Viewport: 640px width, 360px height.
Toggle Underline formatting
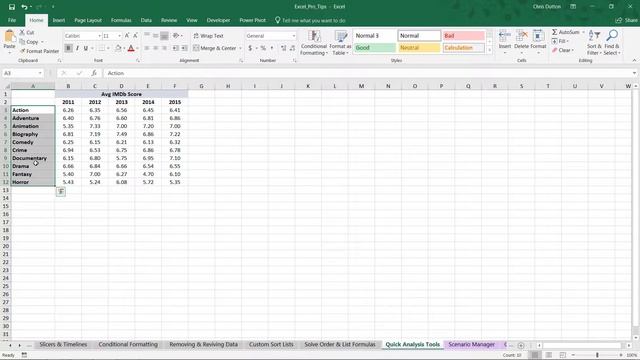(86, 48)
